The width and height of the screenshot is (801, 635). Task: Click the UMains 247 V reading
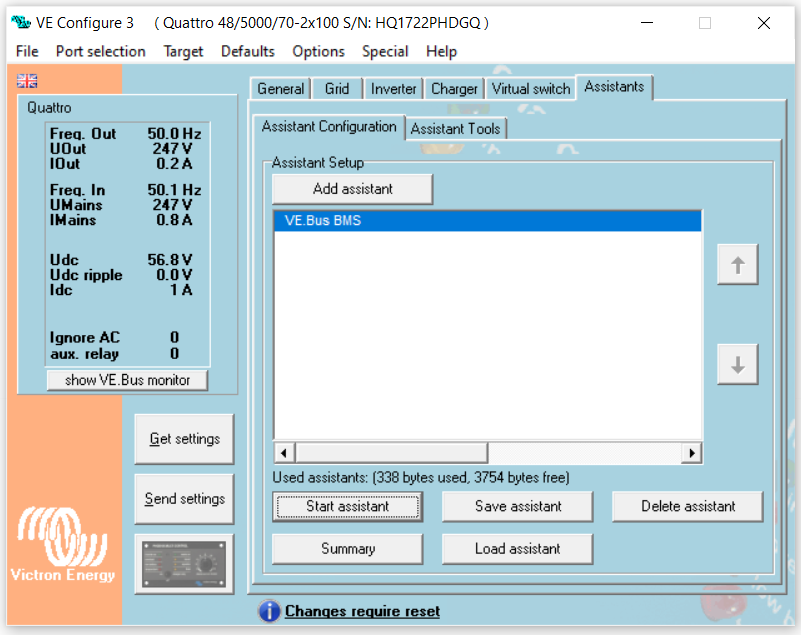point(121,205)
